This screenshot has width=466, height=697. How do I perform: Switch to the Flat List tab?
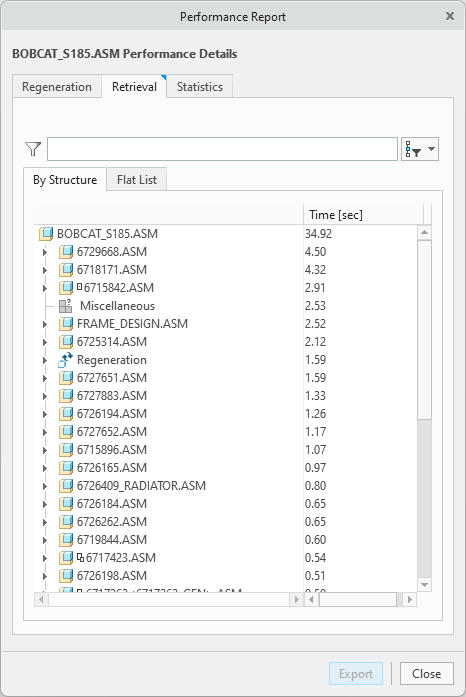point(137,180)
